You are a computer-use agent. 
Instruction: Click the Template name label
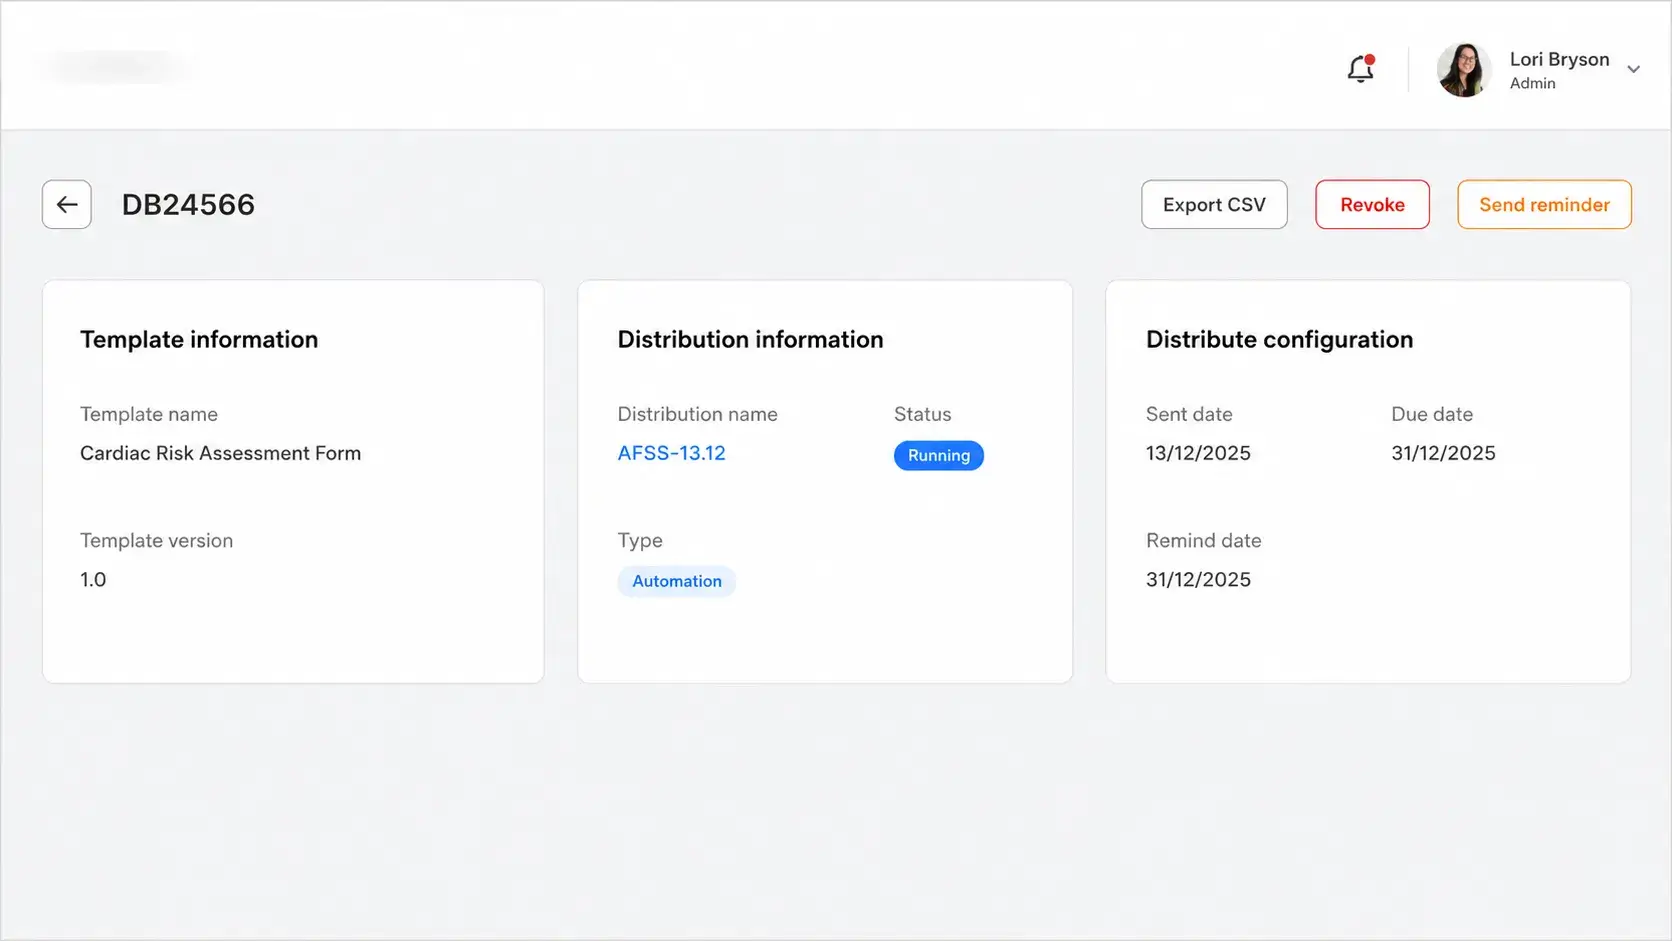[149, 414]
